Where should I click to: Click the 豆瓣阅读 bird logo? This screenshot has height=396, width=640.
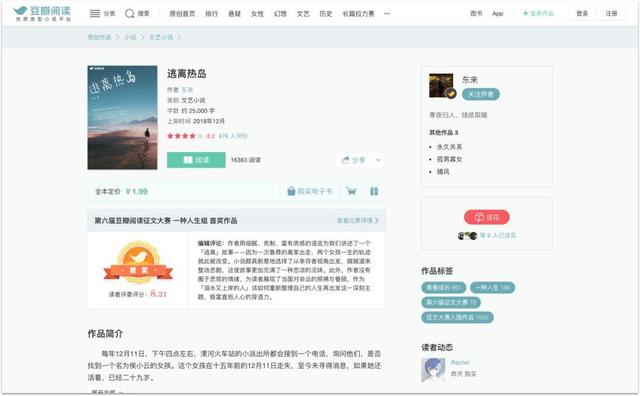[42, 13]
